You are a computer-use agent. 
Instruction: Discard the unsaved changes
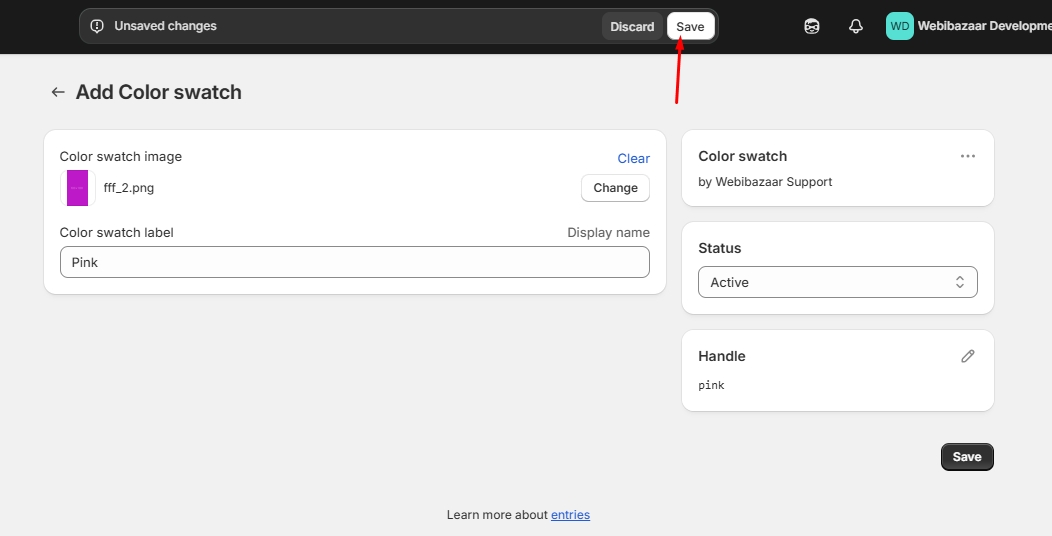632,27
